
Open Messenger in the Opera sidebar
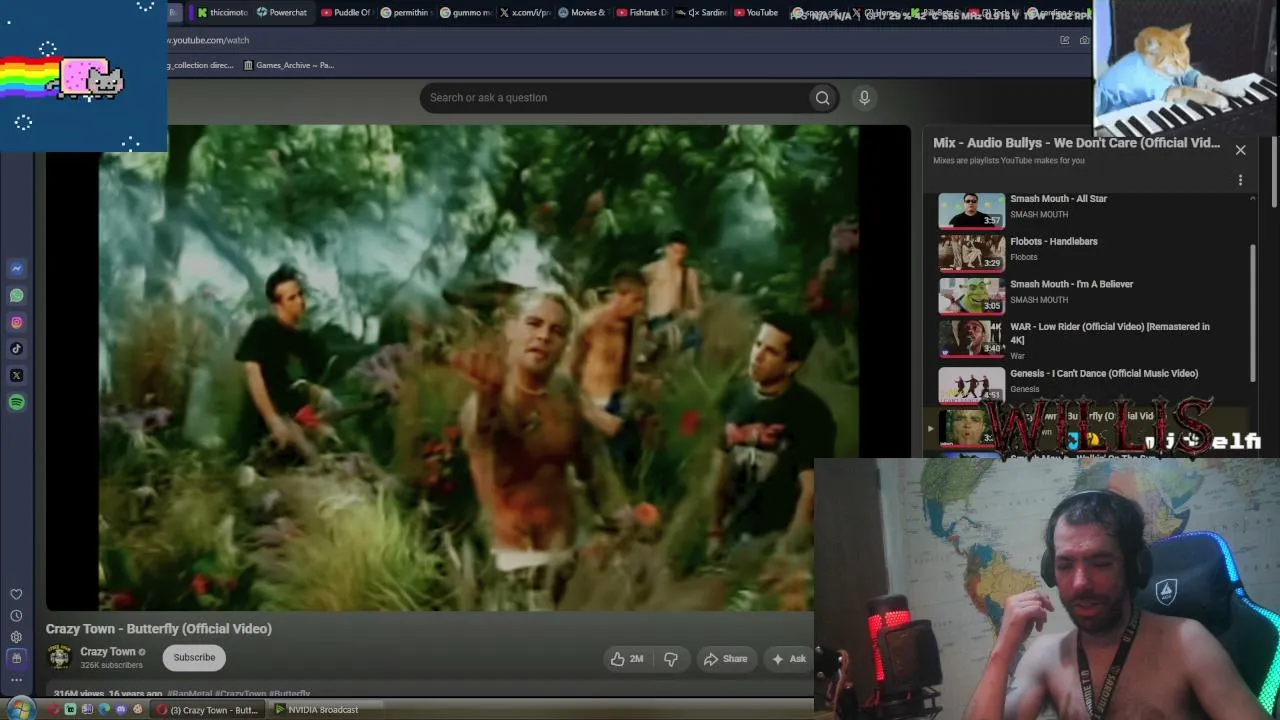pos(16,269)
